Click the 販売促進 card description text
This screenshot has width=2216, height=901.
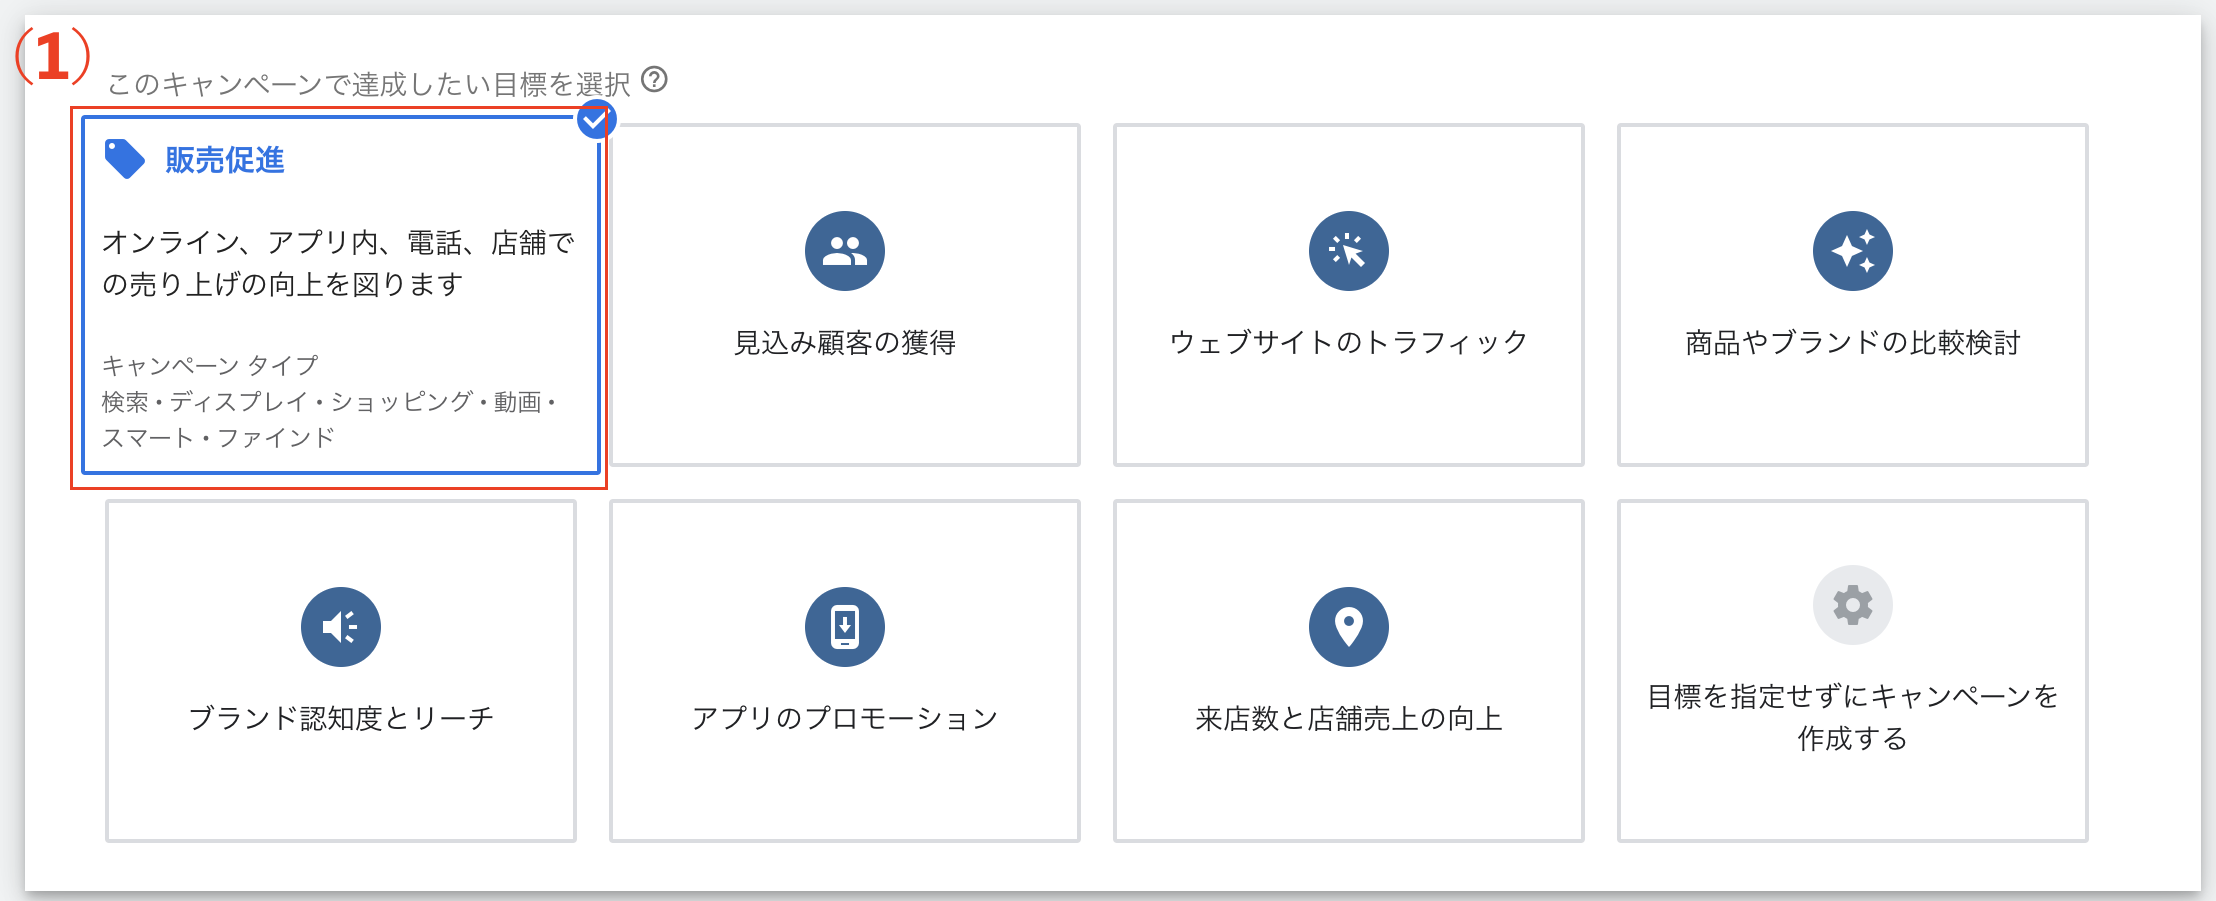coord(338,264)
